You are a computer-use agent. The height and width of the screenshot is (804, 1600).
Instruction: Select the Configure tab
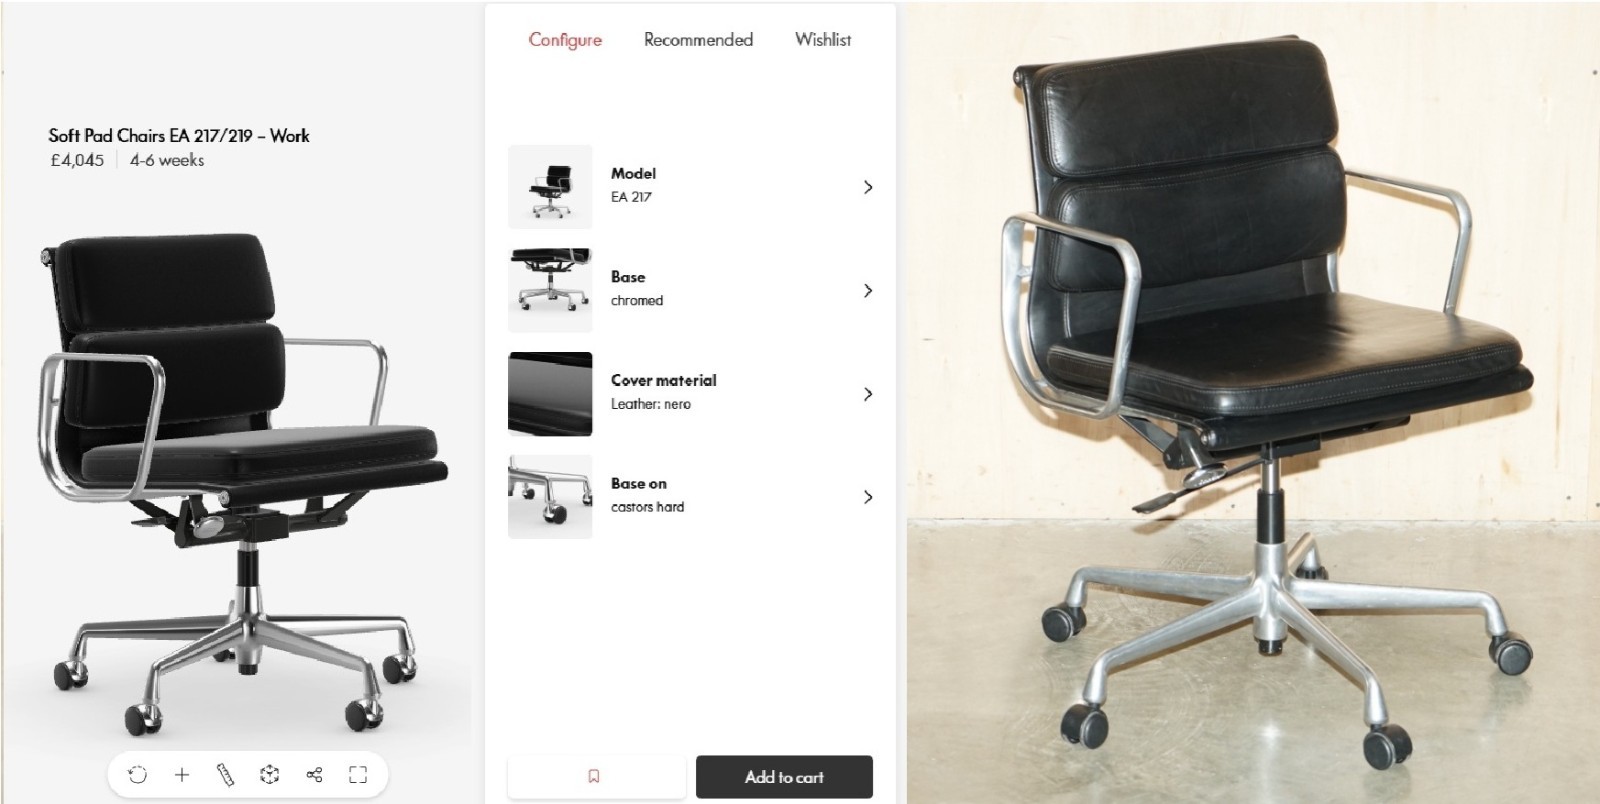[x=565, y=40]
